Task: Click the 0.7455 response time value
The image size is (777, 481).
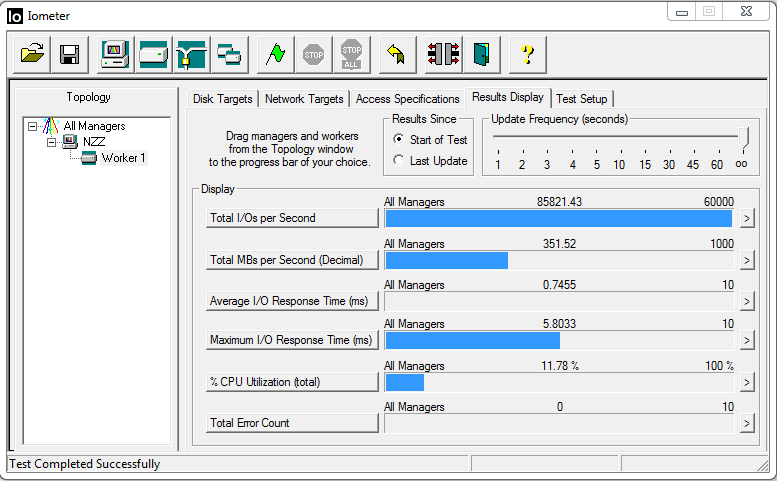Action: pyautogui.click(x=559, y=285)
